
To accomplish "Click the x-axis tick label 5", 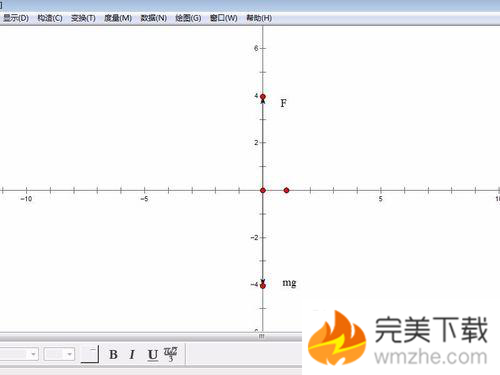I will 380,199.
